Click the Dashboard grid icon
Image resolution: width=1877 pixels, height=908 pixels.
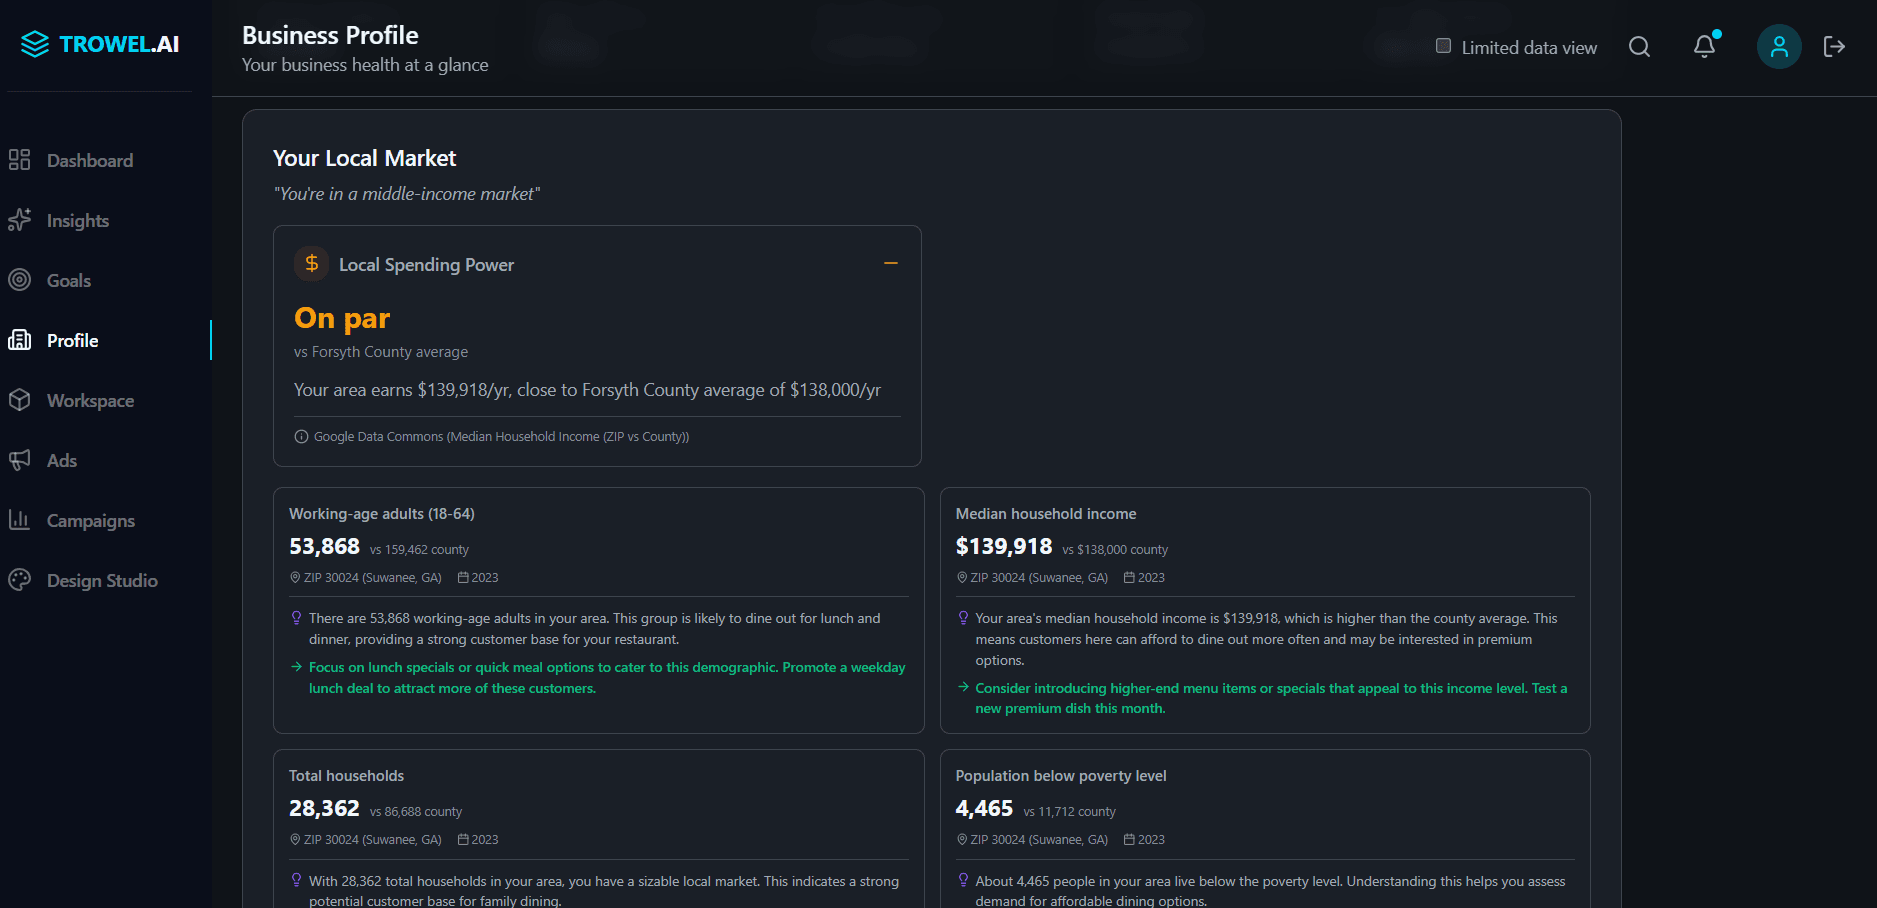(x=19, y=160)
